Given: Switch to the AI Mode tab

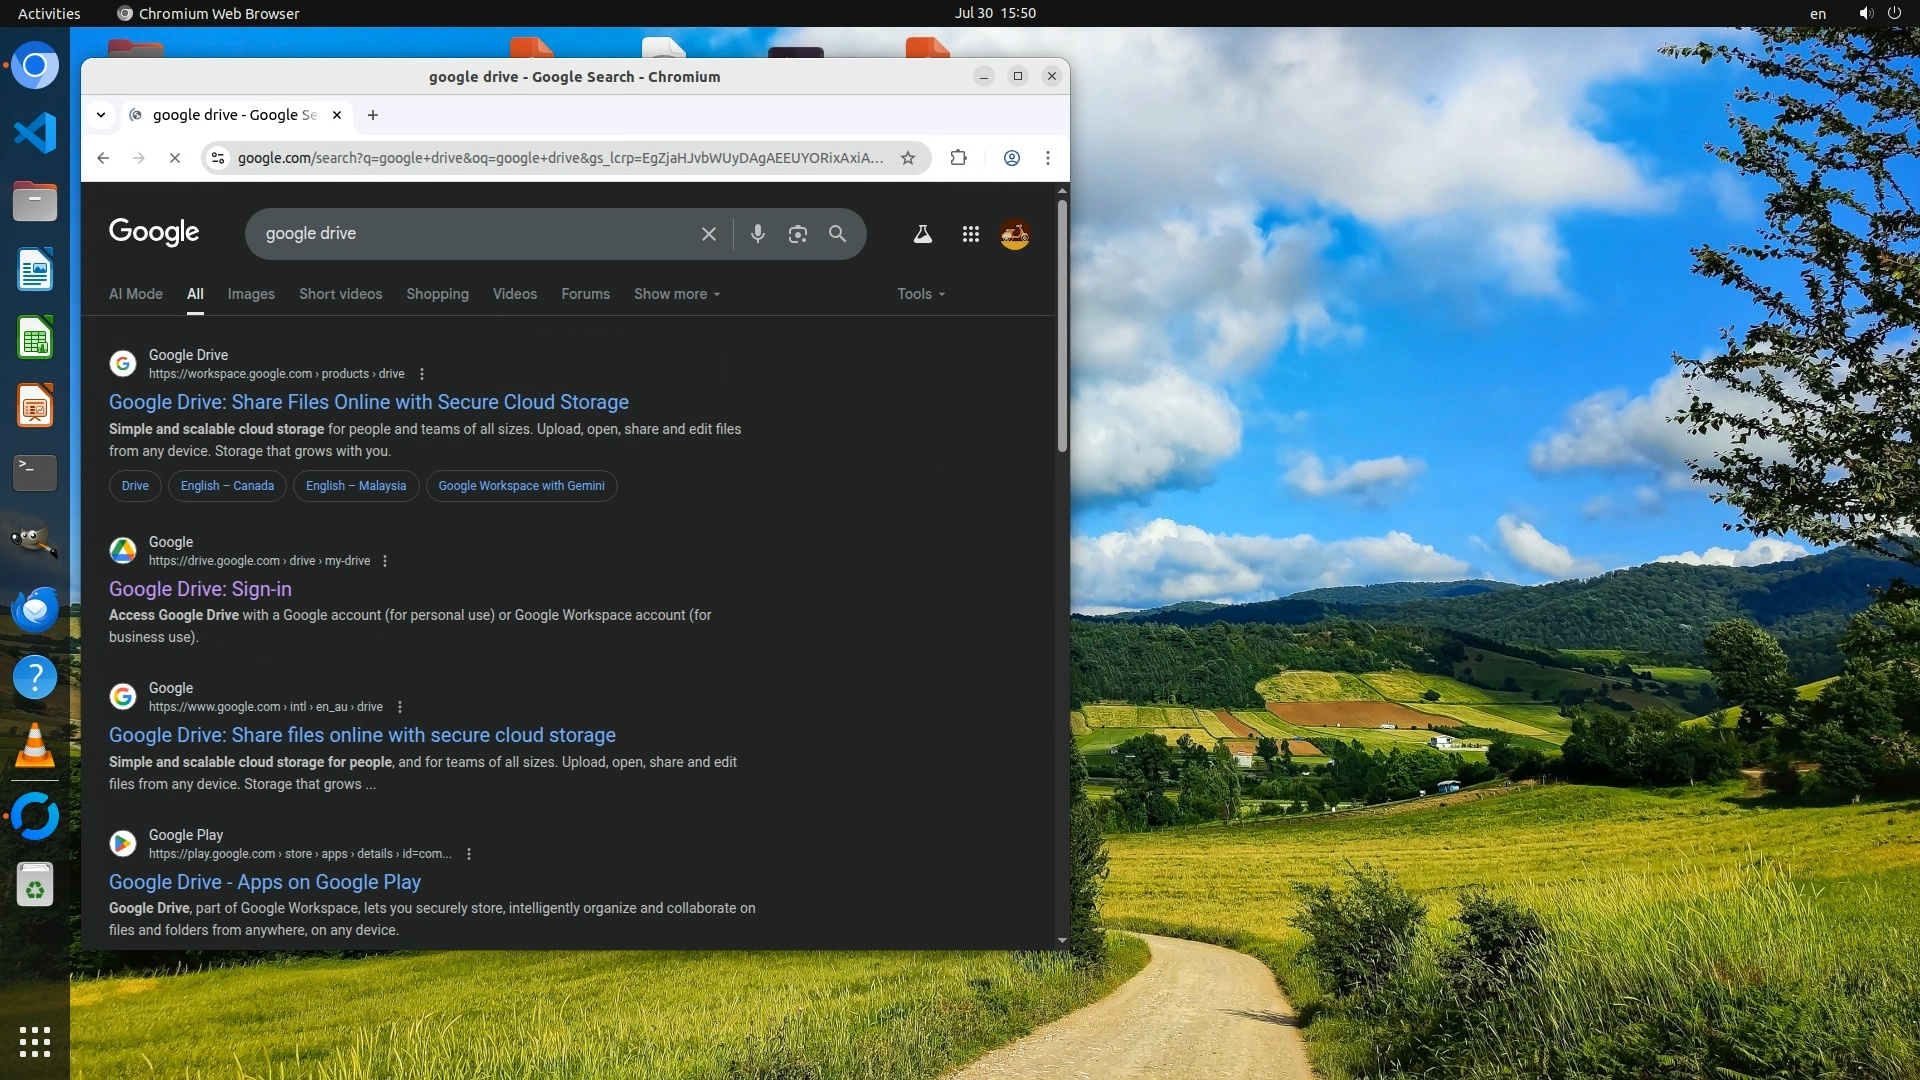Looking at the screenshot, I should pyautogui.click(x=136, y=294).
